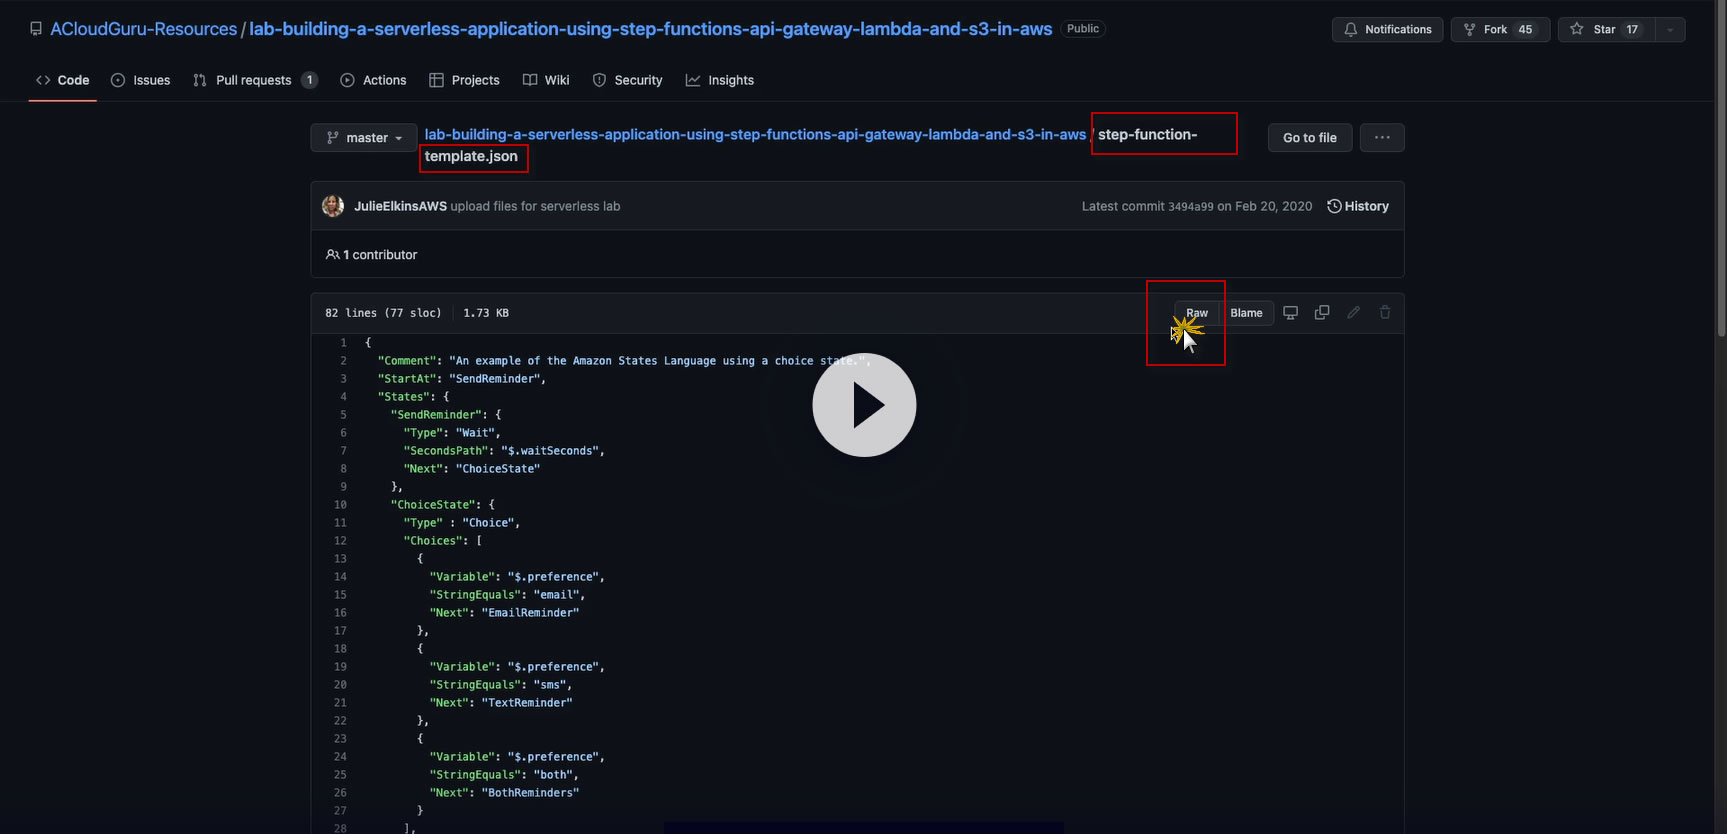Open file in GitHub Desktop icon
Viewport: 1727px width, 834px height.
tap(1291, 313)
